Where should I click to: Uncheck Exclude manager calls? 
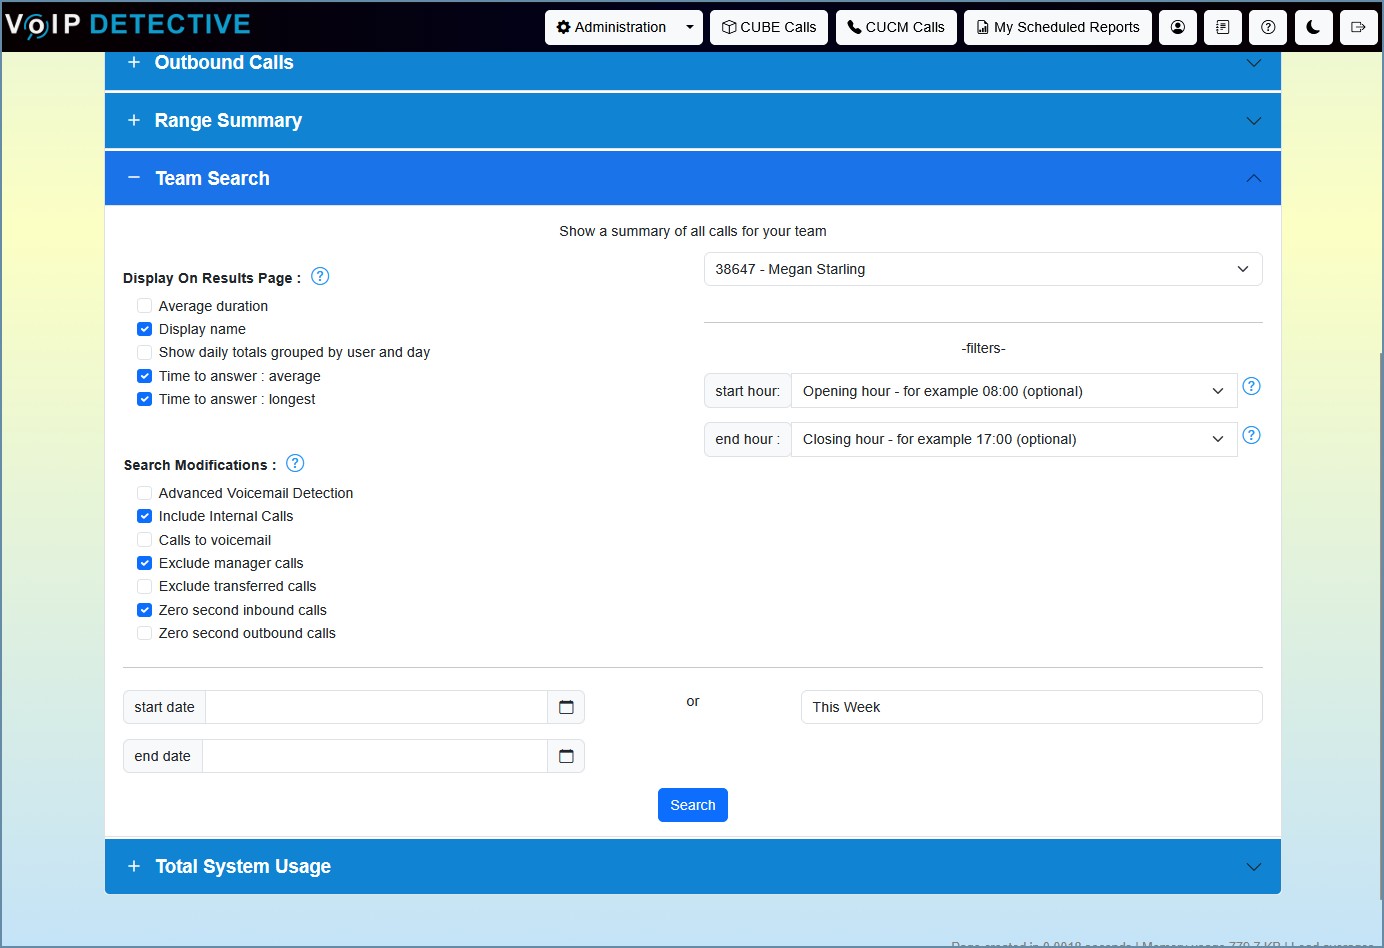(x=145, y=563)
